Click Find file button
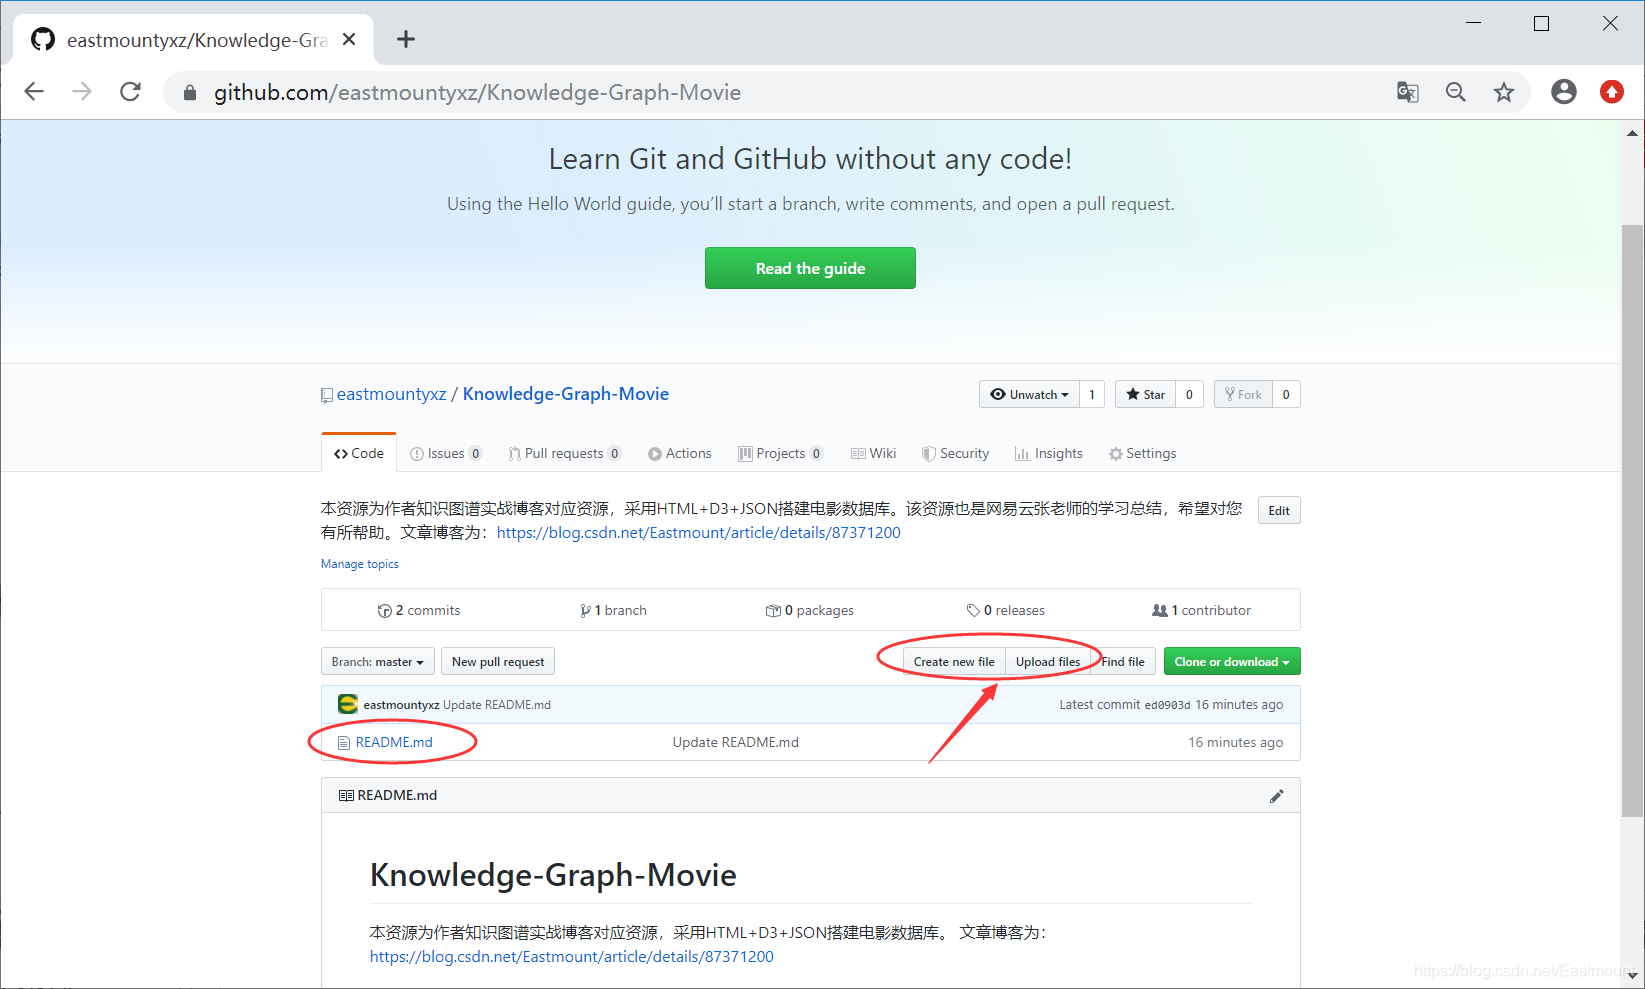 tap(1123, 661)
